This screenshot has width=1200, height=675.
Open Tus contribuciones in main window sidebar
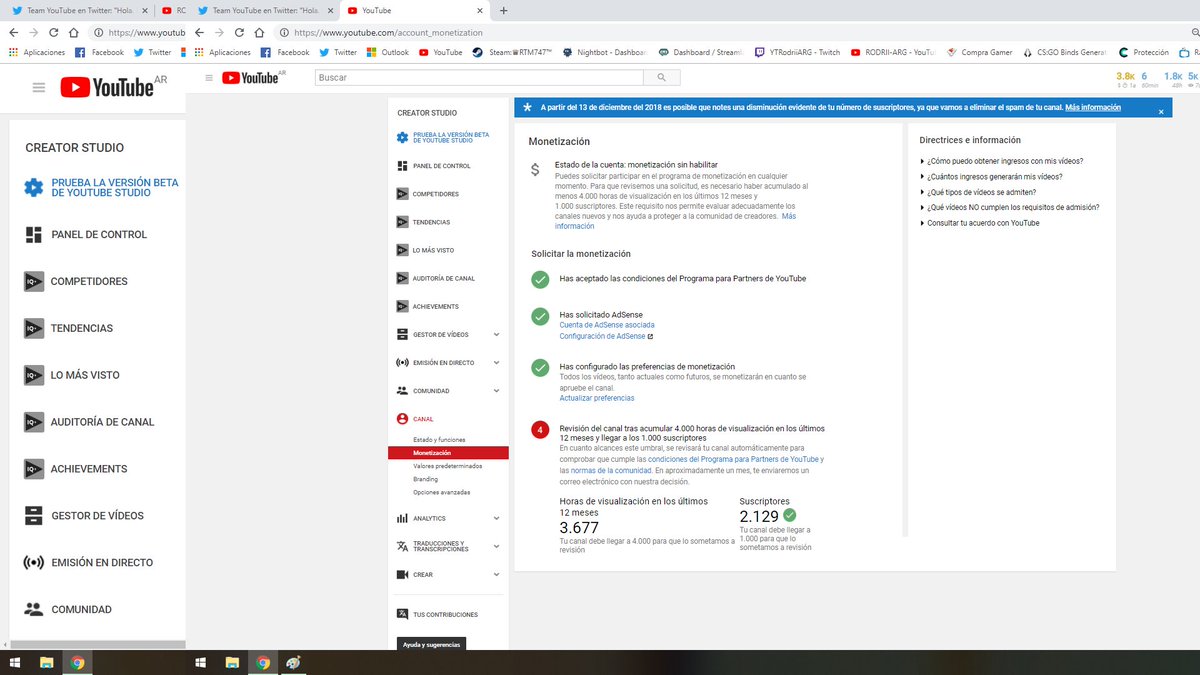coord(438,614)
